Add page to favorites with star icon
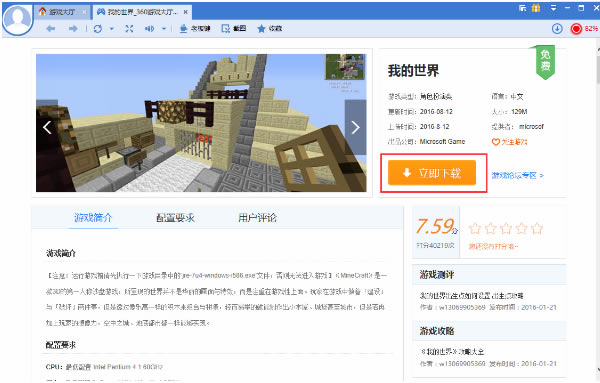This screenshot has width=600, height=383. 269,29
